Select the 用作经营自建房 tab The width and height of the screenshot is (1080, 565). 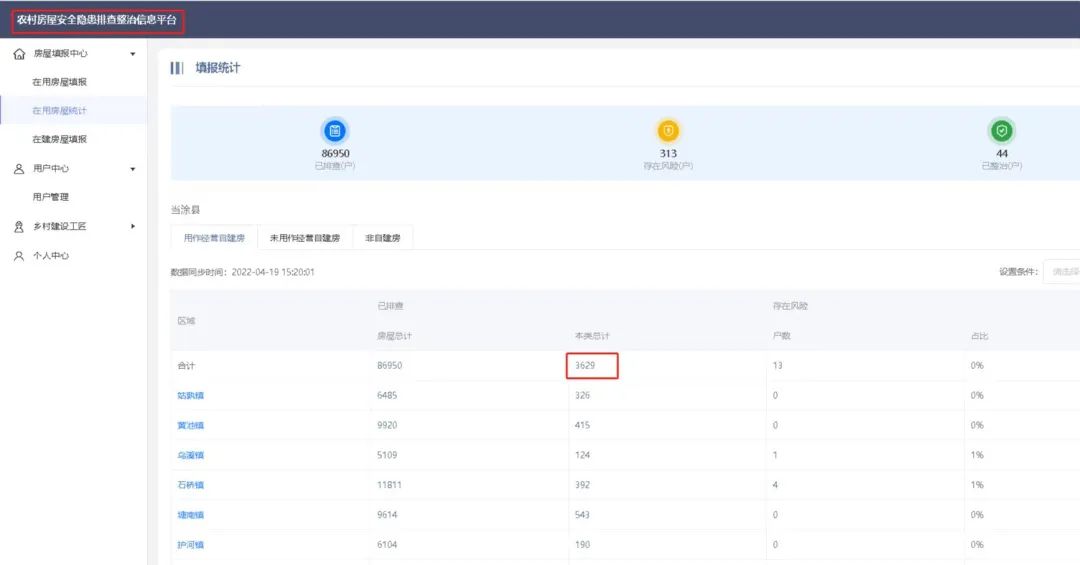[x=214, y=238]
